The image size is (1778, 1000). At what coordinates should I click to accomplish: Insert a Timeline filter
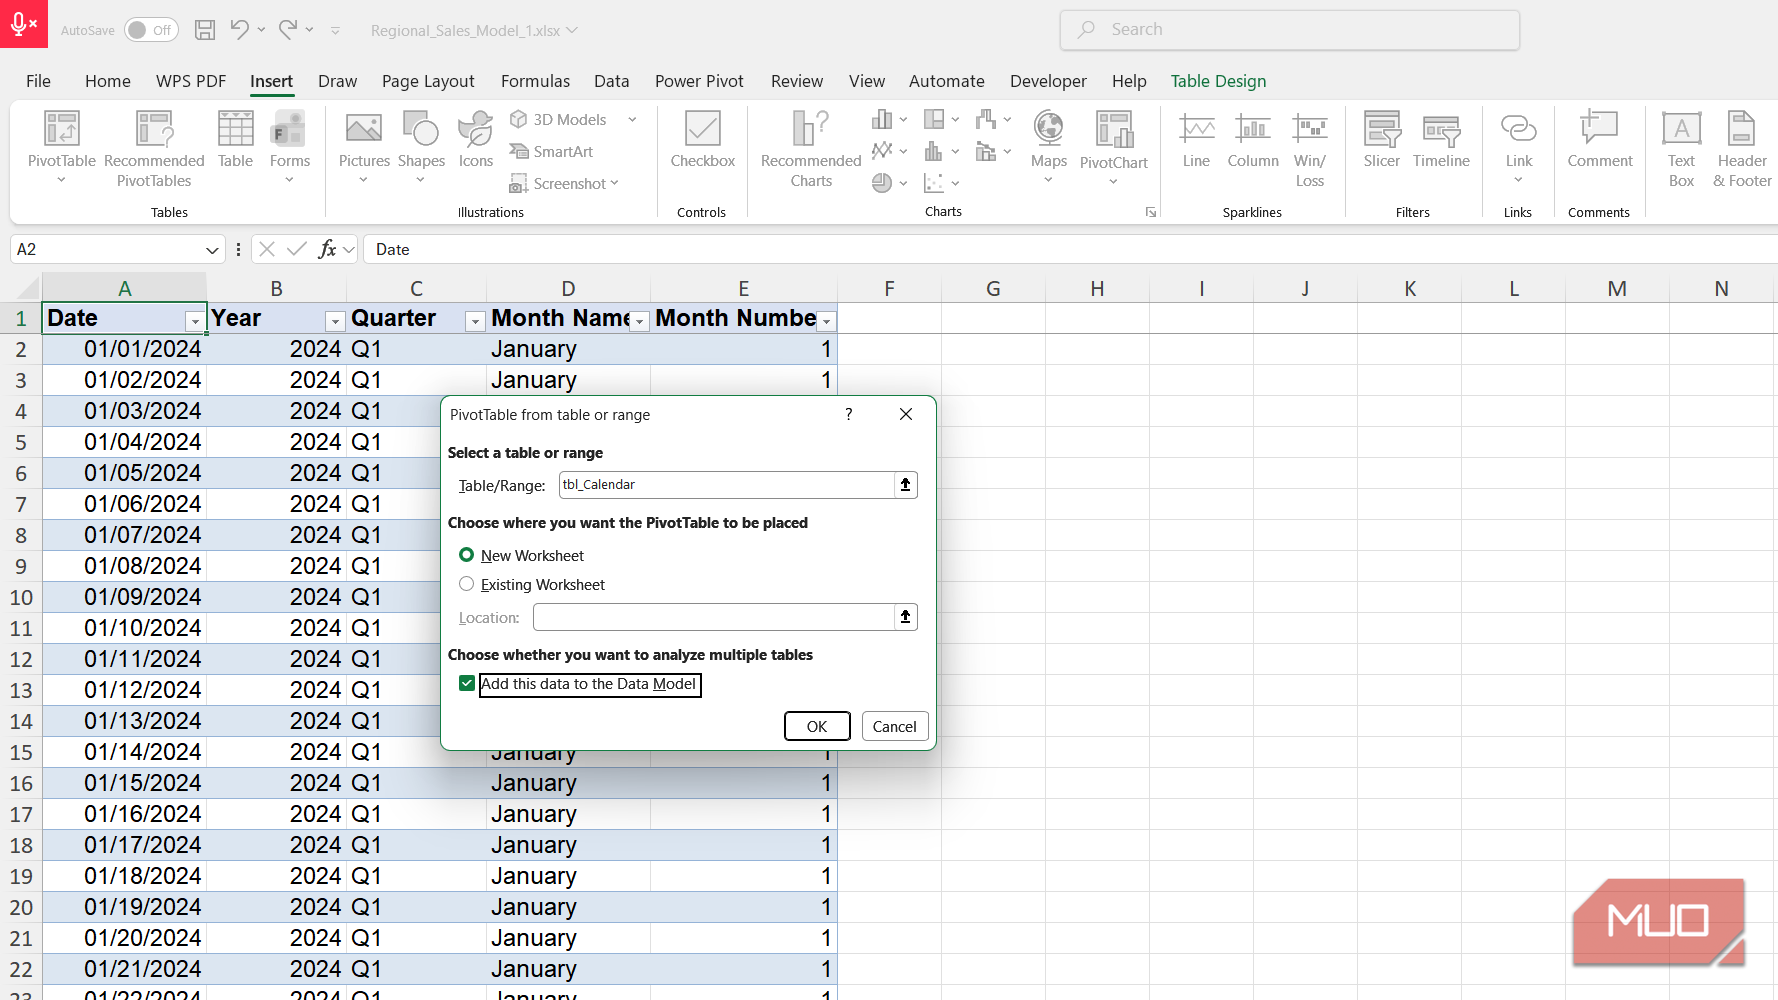1441,140
